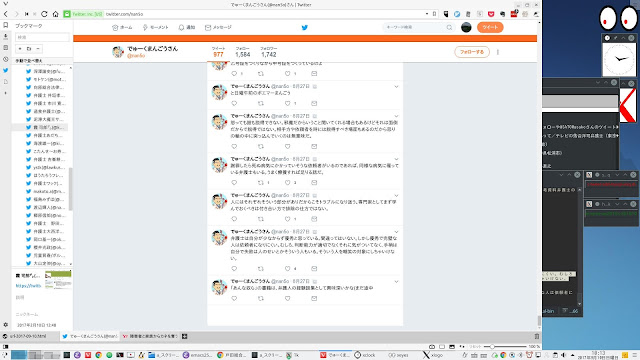Open the History panel clock icon

tap(5, 59)
